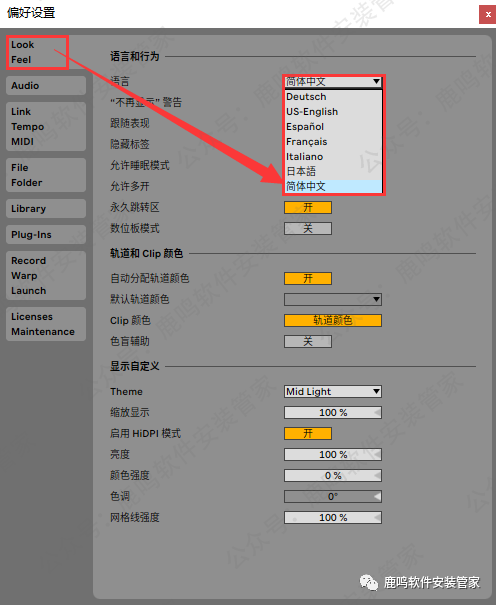
Task: Open the Licenses Maintenance tab
Action: 46,324
